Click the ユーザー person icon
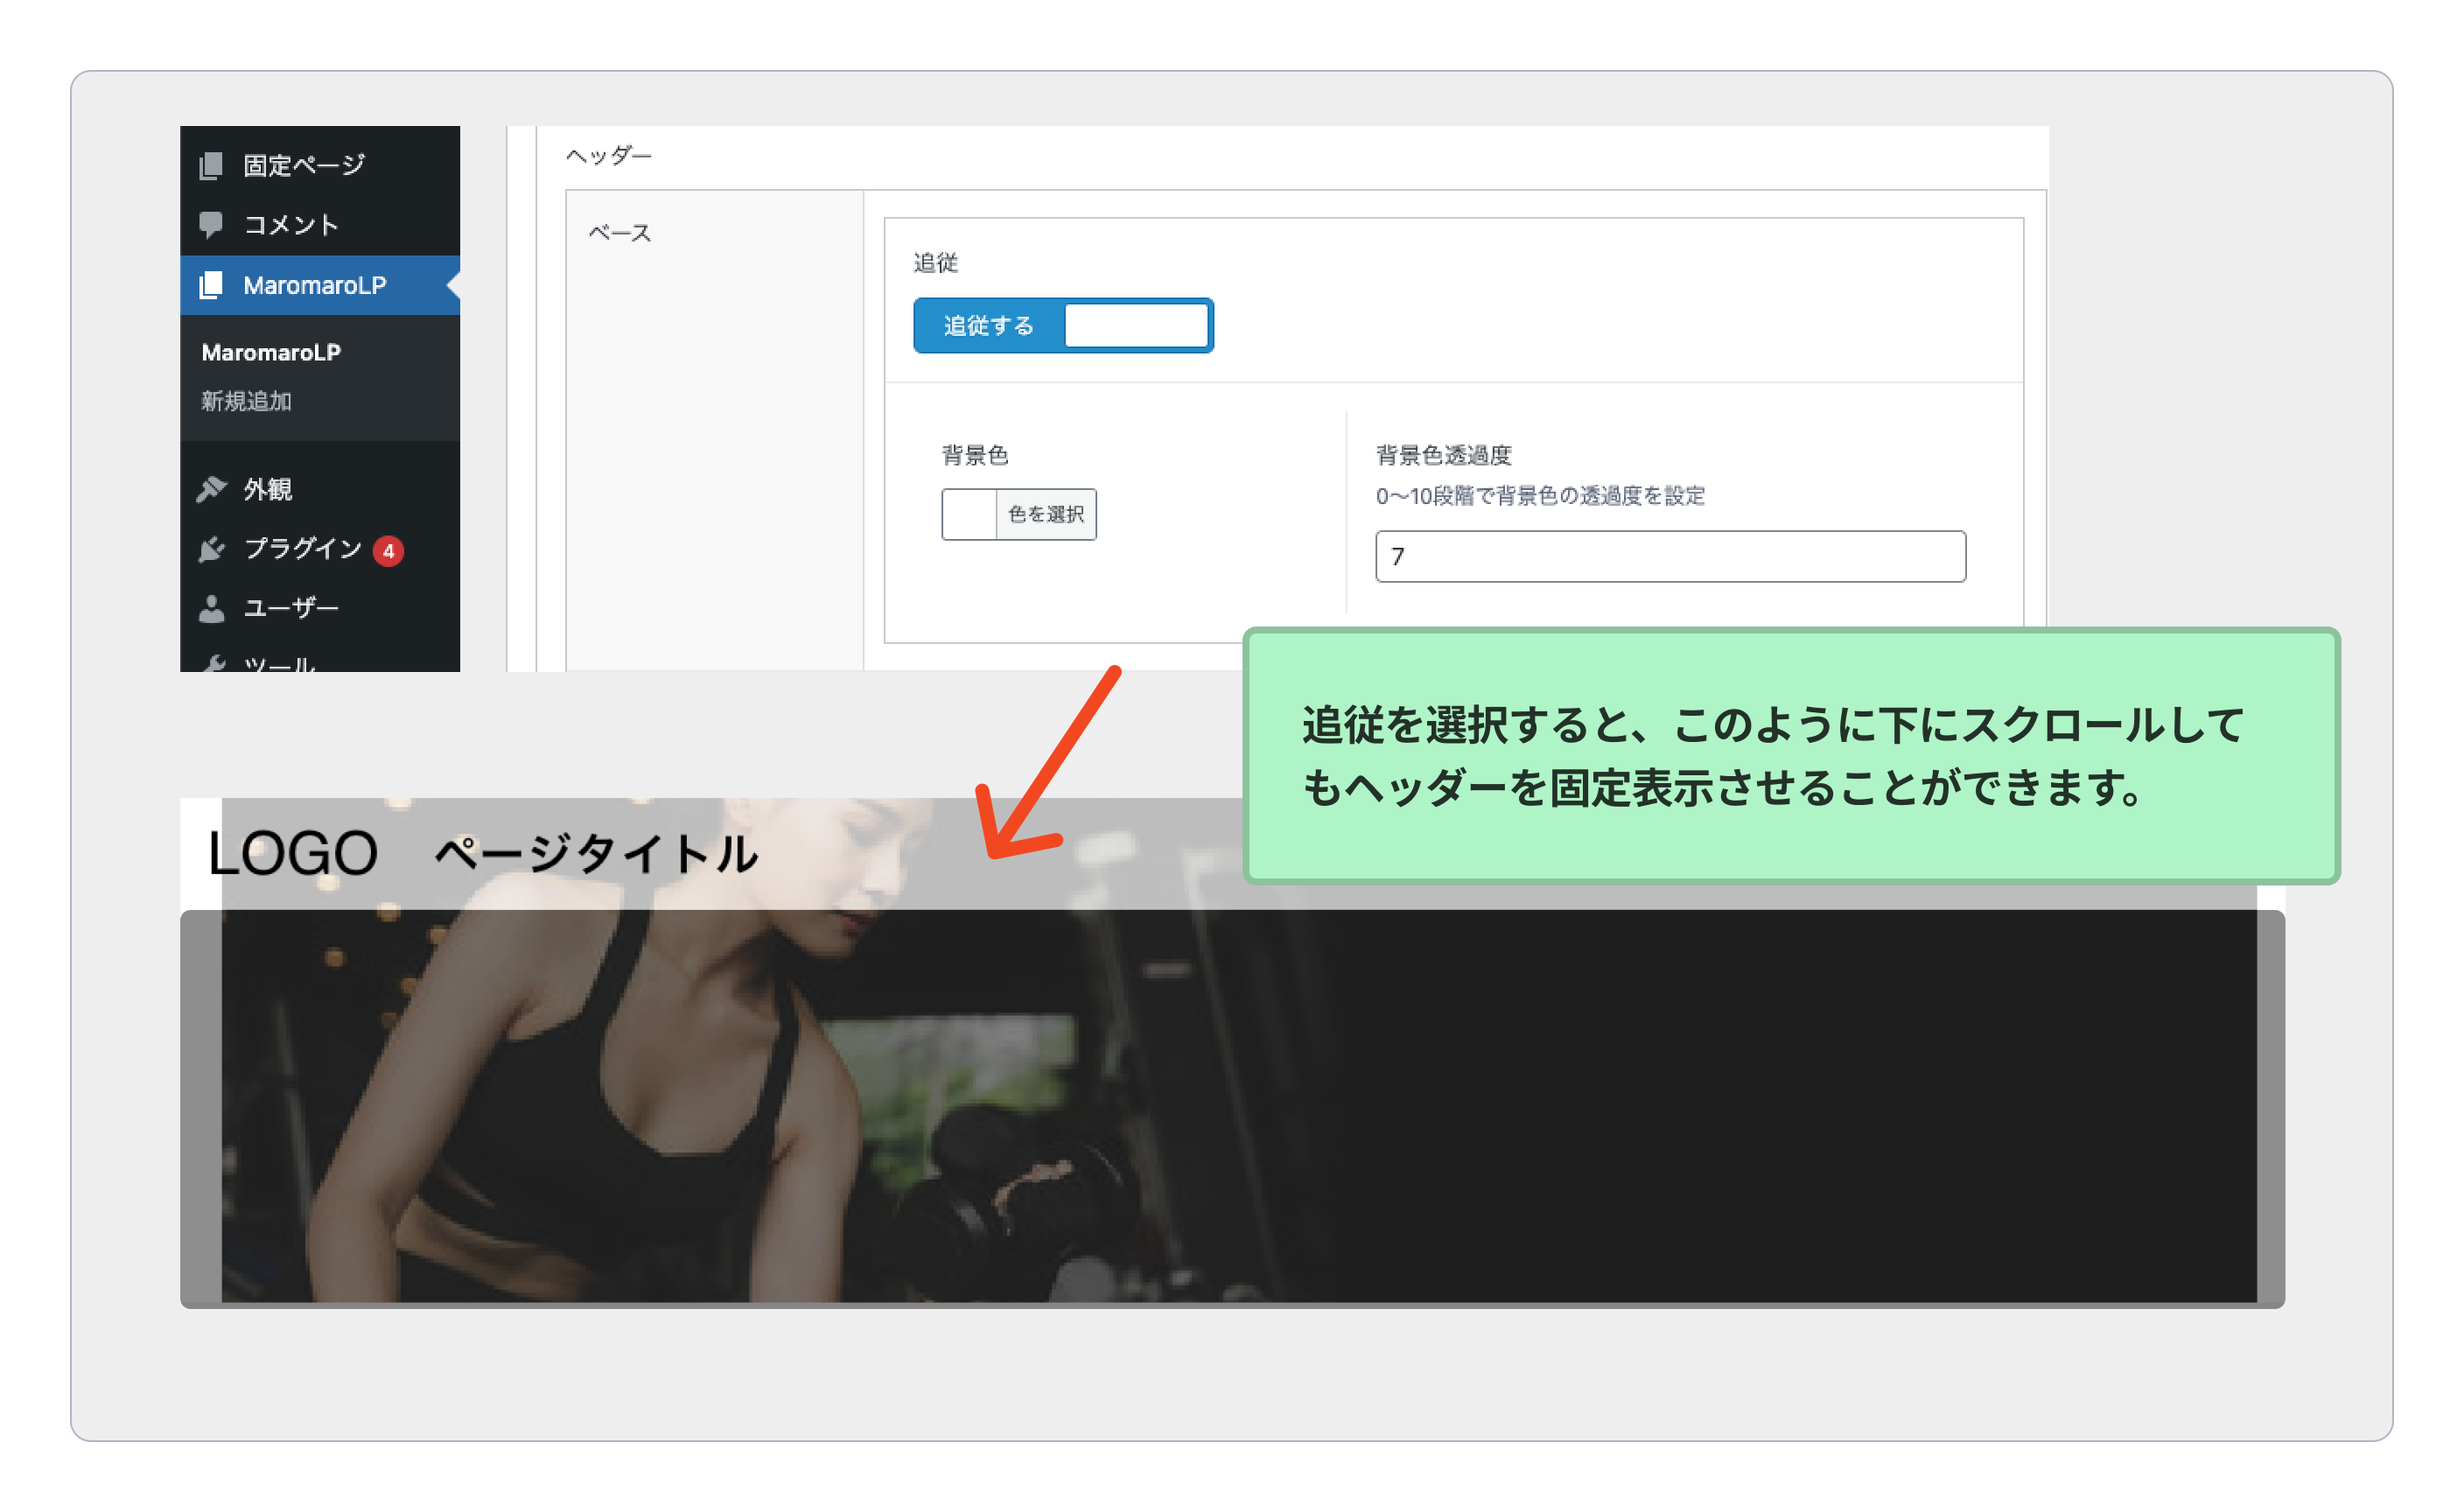This screenshot has height=1512, width=2464. 211,608
